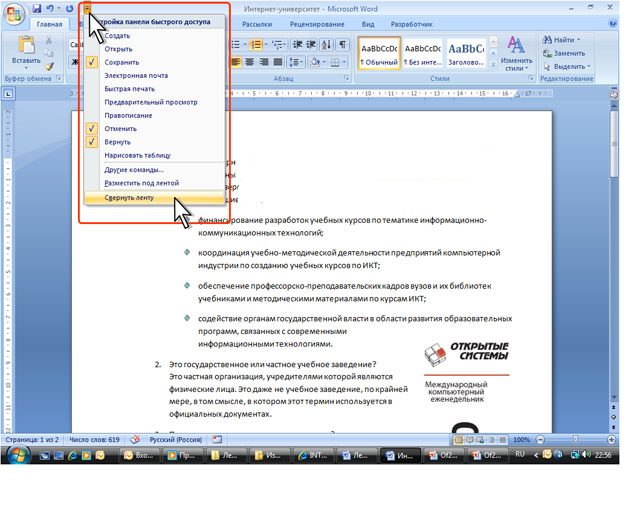The image size is (640, 512).
Task: Open the Стили dialog launcher
Action: pos(531,78)
